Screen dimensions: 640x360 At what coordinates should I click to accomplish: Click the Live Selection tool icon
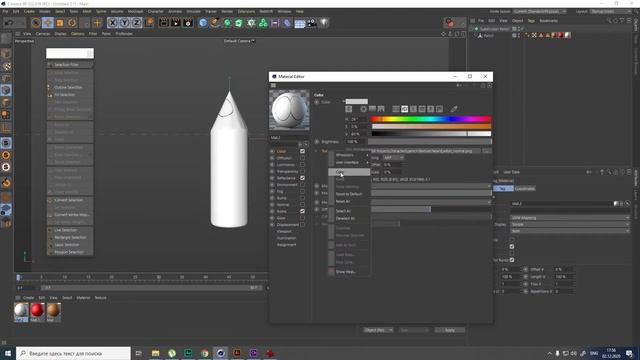[36, 23]
